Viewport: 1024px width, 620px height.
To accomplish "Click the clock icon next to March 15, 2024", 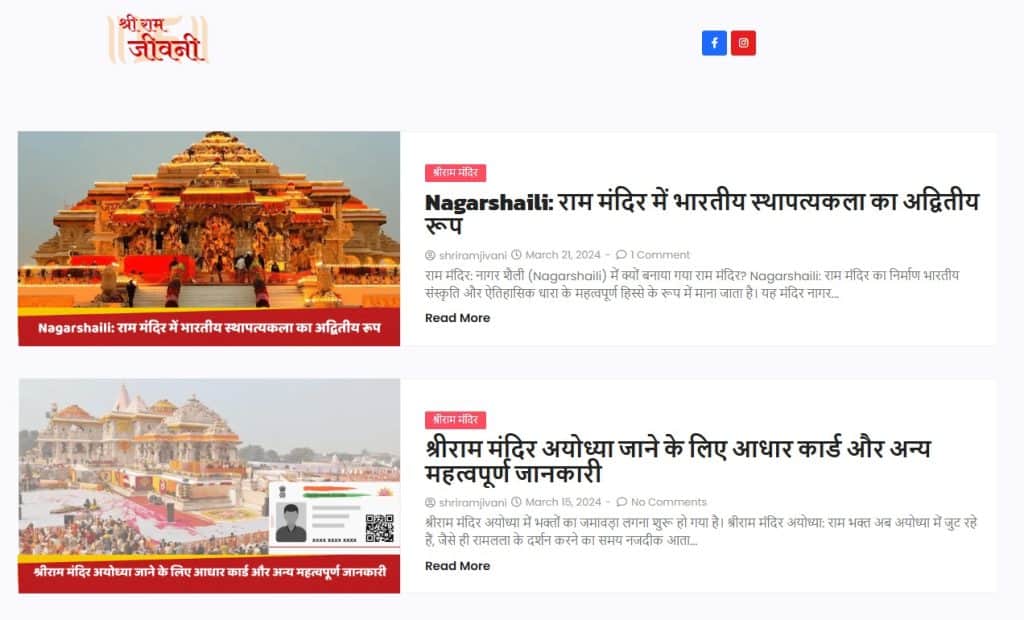I will click(x=516, y=502).
